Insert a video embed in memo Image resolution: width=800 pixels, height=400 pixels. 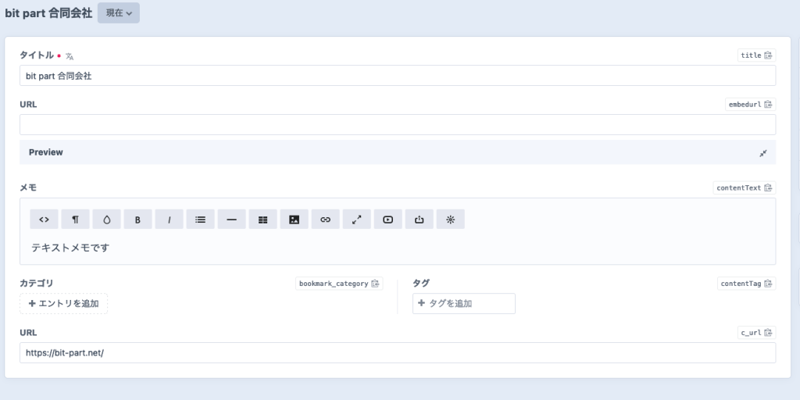tap(387, 219)
